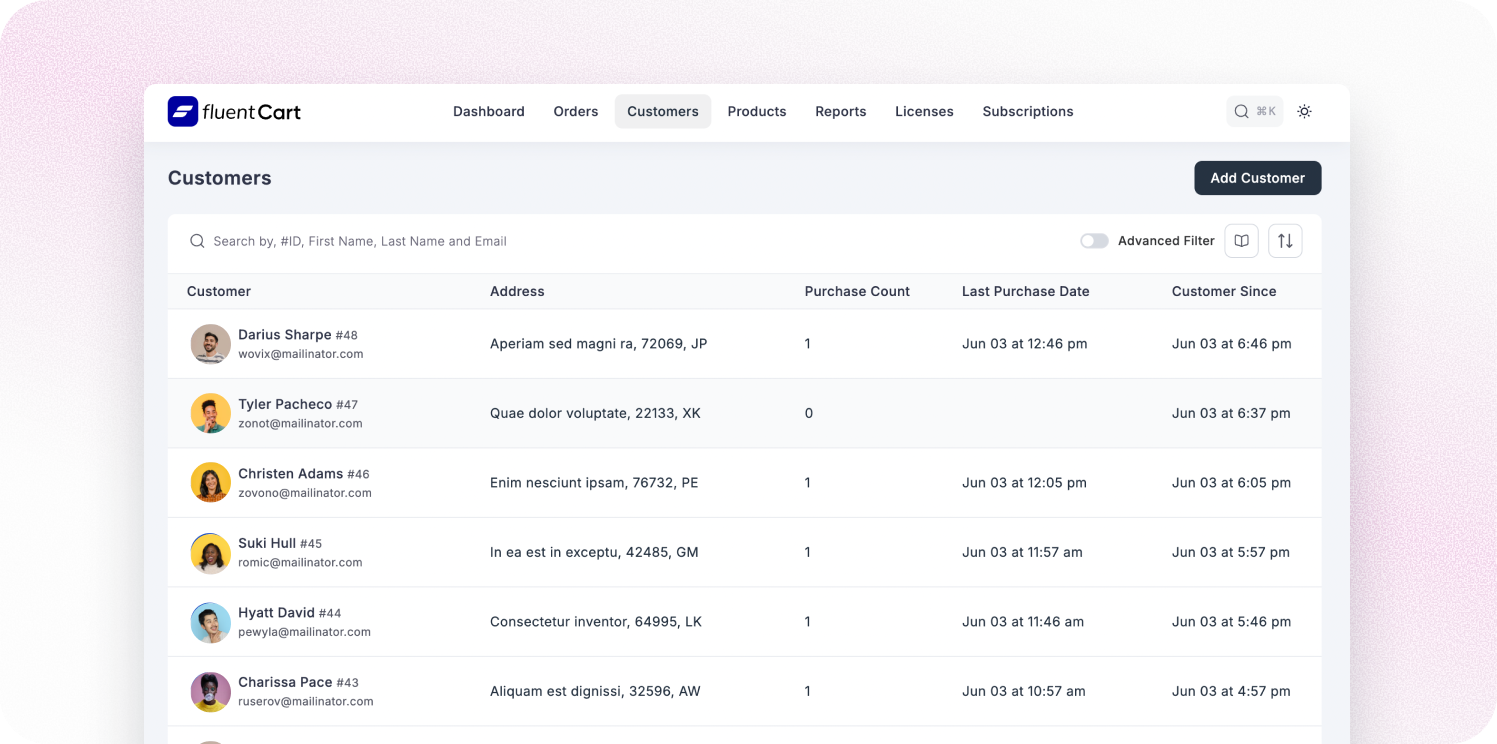Open the Orders tab

[576, 111]
